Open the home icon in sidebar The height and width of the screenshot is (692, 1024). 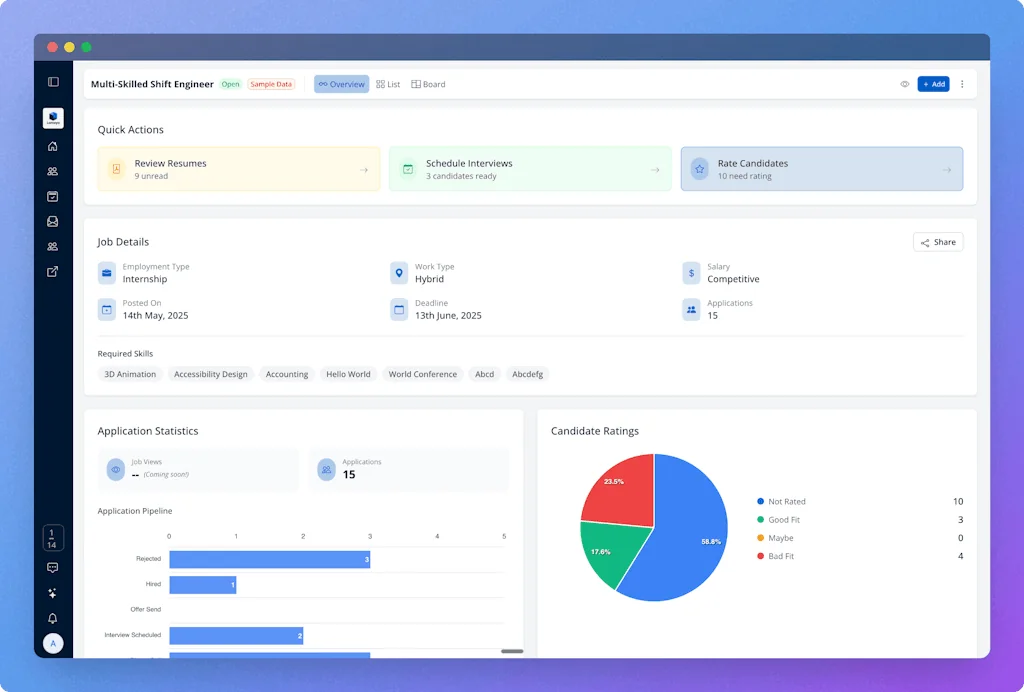[53, 146]
